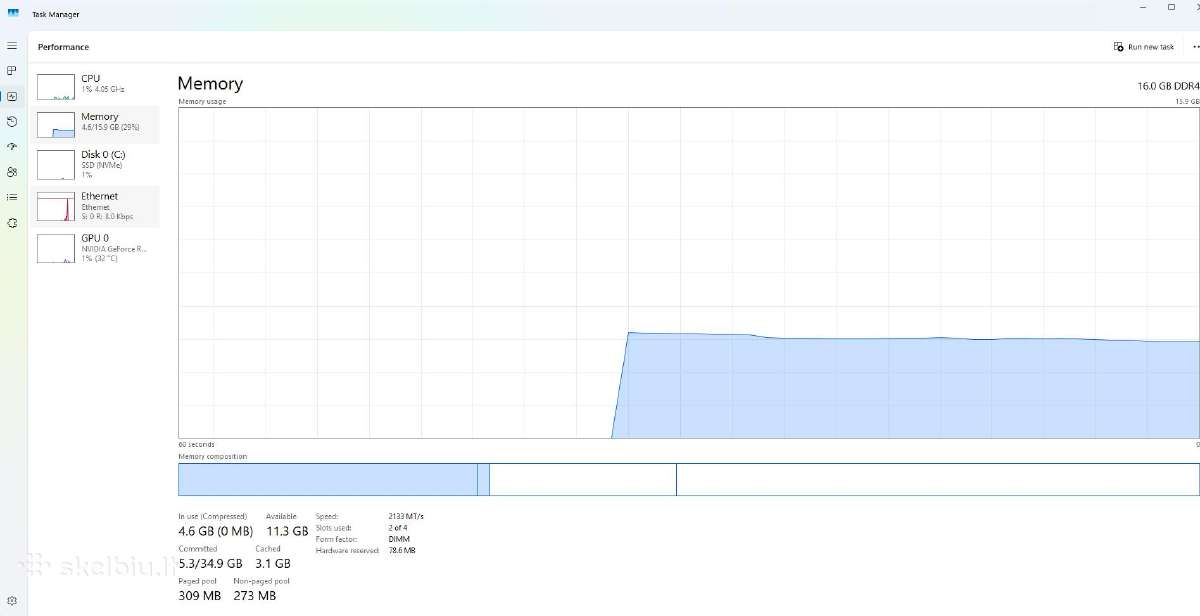Select the Performance page icon
The width and height of the screenshot is (1200, 616).
[x=12, y=97]
